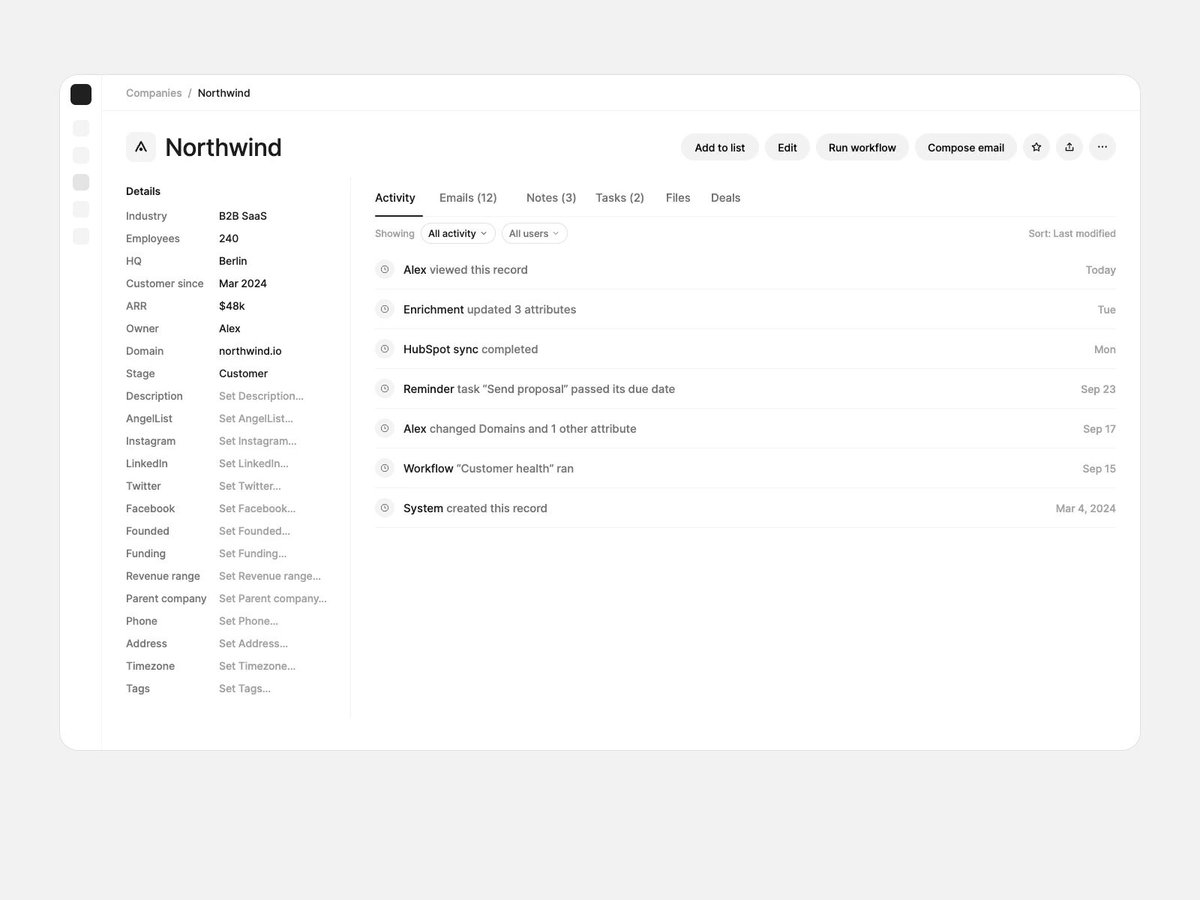Image resolution: width=1200 pixels, height=900 pixels.
Task: Click the black app logo in sidebar
Action: [x=81, y=95]
